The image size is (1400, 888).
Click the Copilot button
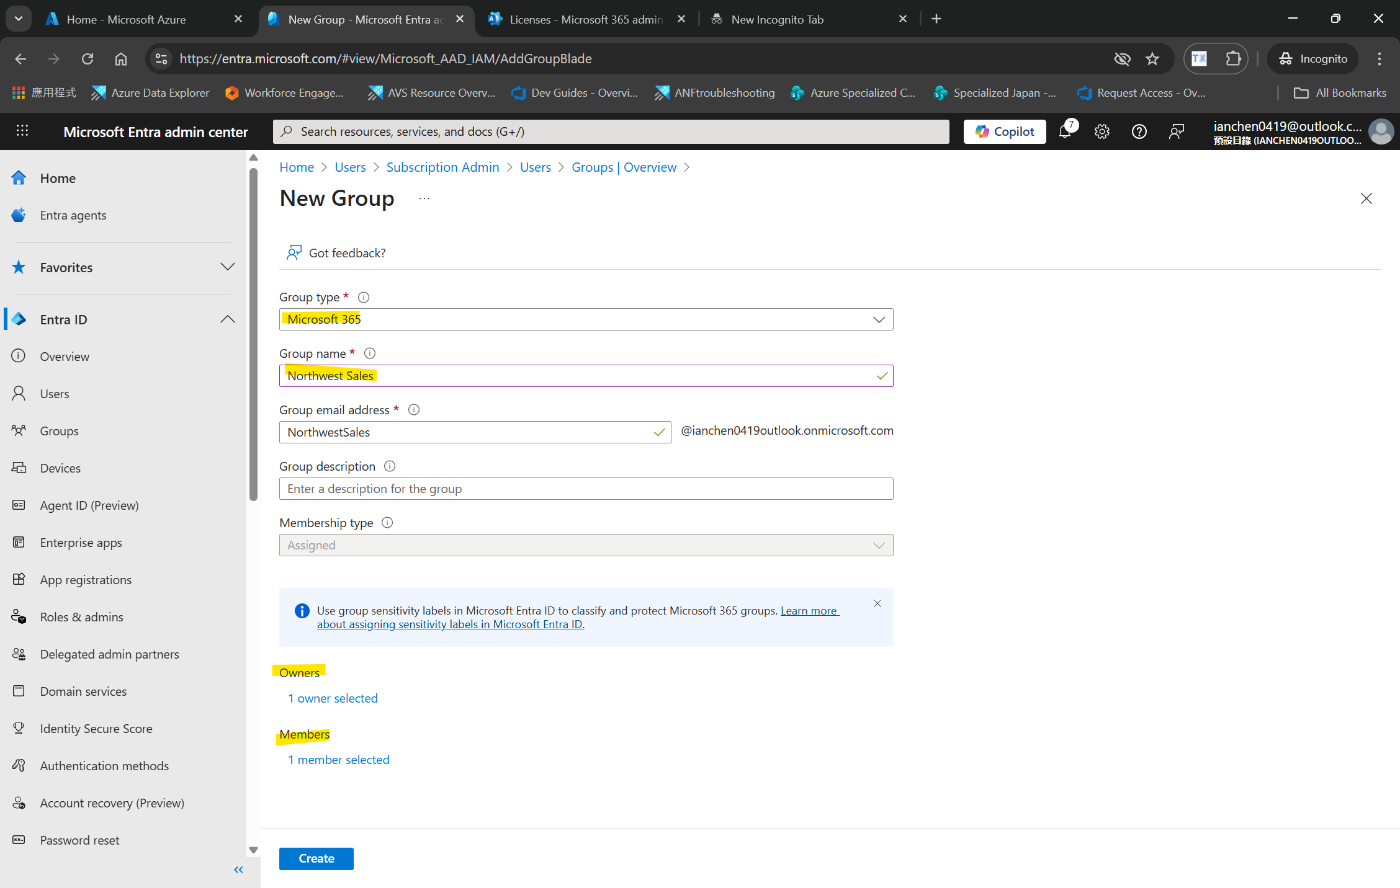1005,131
